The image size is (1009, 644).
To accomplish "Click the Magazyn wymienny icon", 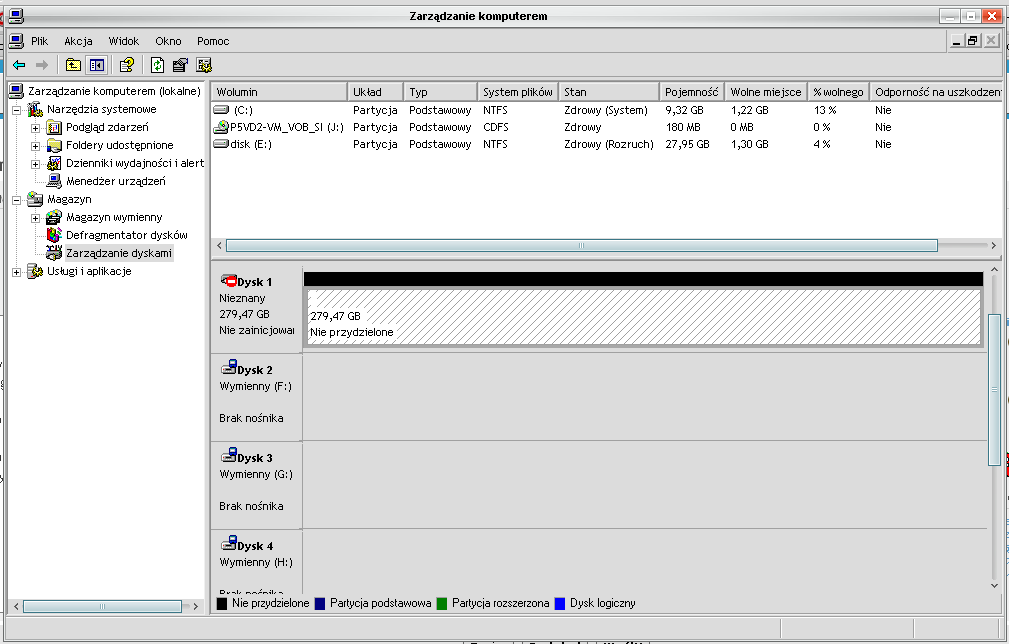I will pos(54,217).
